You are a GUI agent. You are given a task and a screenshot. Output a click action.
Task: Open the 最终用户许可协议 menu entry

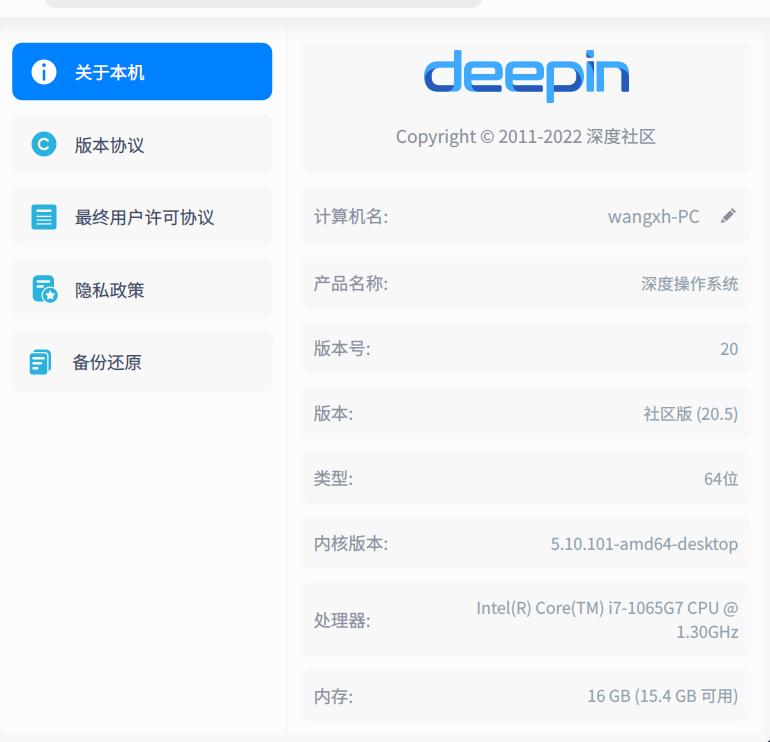142,217
